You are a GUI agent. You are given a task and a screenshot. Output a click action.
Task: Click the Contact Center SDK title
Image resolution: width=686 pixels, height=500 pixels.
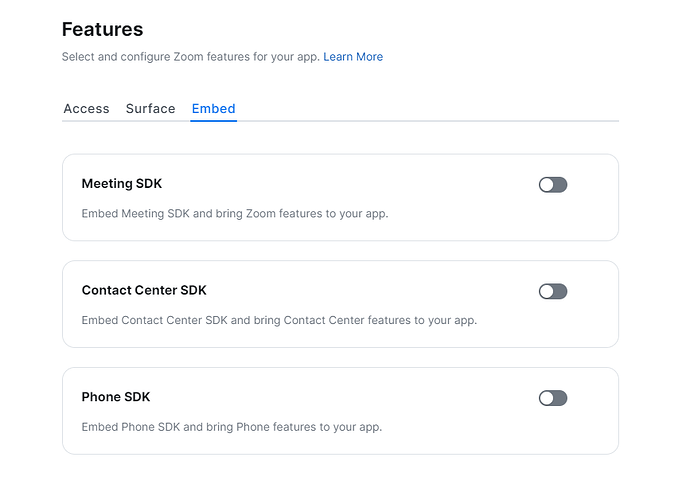click(144, 291)
